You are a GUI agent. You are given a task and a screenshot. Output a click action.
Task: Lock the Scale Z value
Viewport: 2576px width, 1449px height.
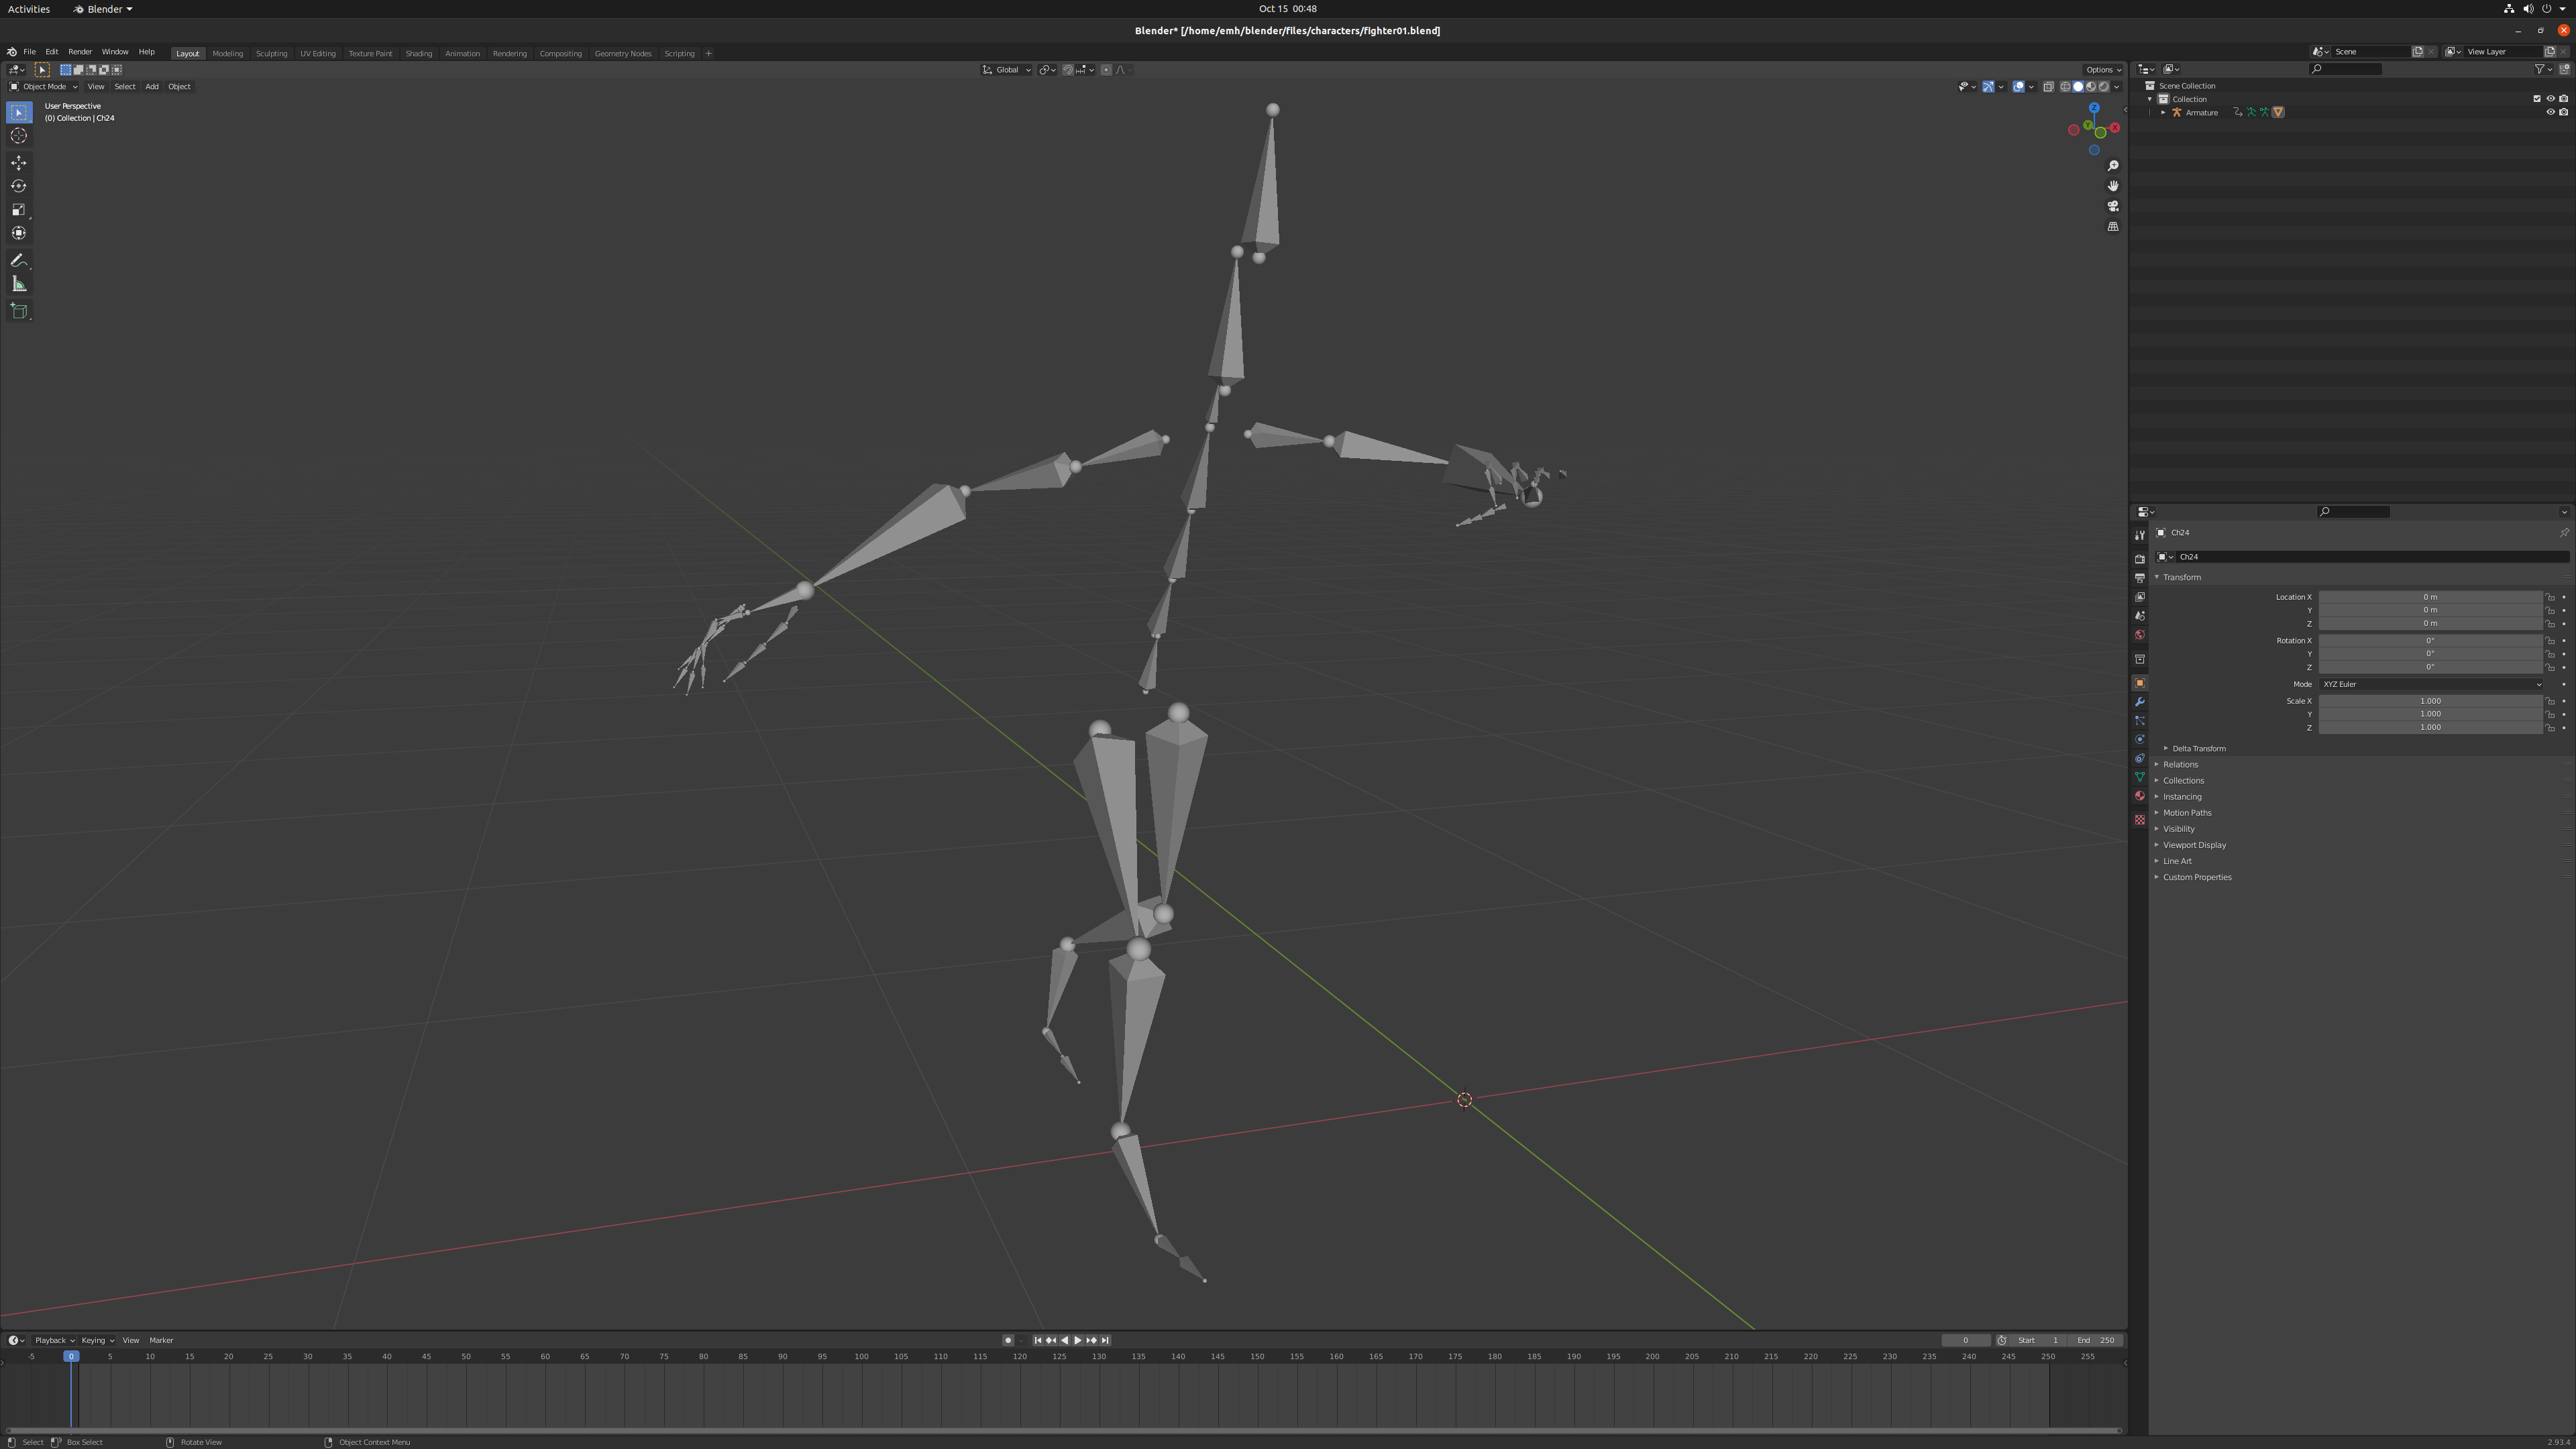[2550, 728]
